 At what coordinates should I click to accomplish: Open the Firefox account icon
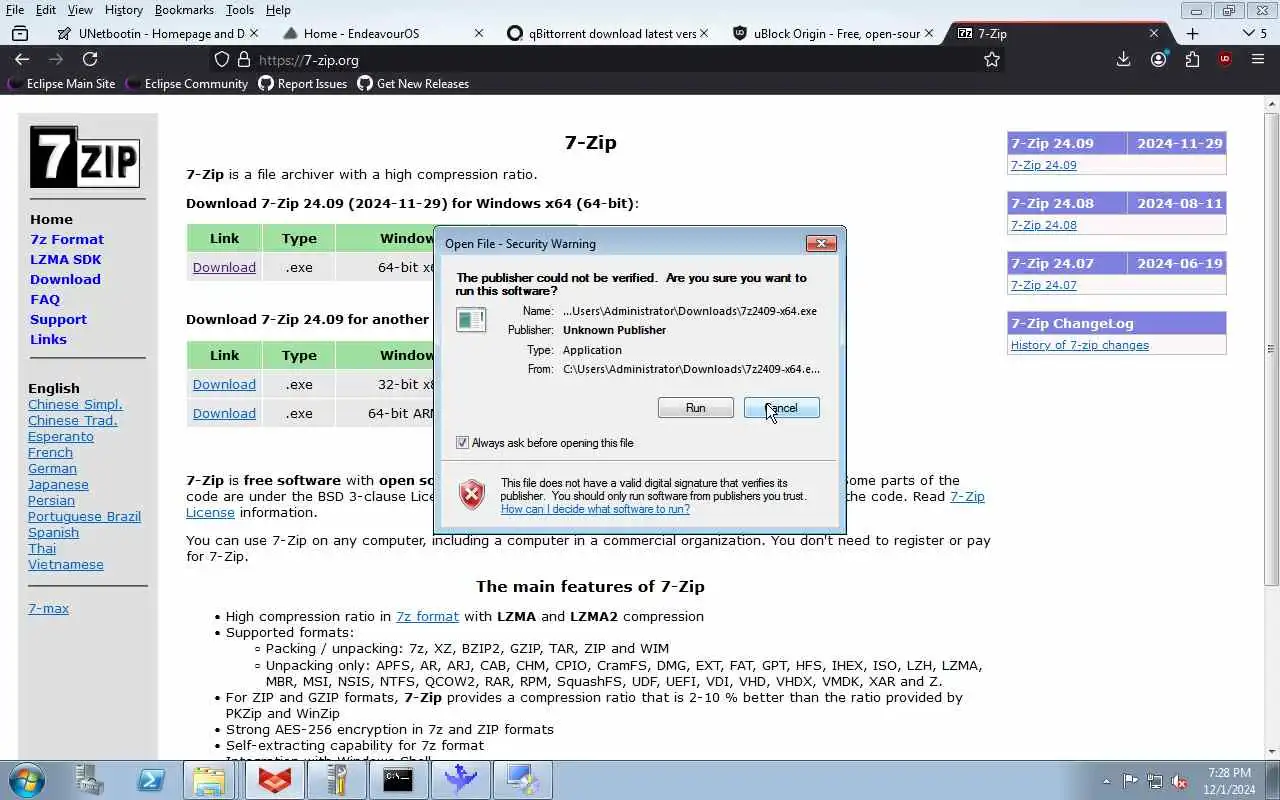click(x=1158, y=60)
